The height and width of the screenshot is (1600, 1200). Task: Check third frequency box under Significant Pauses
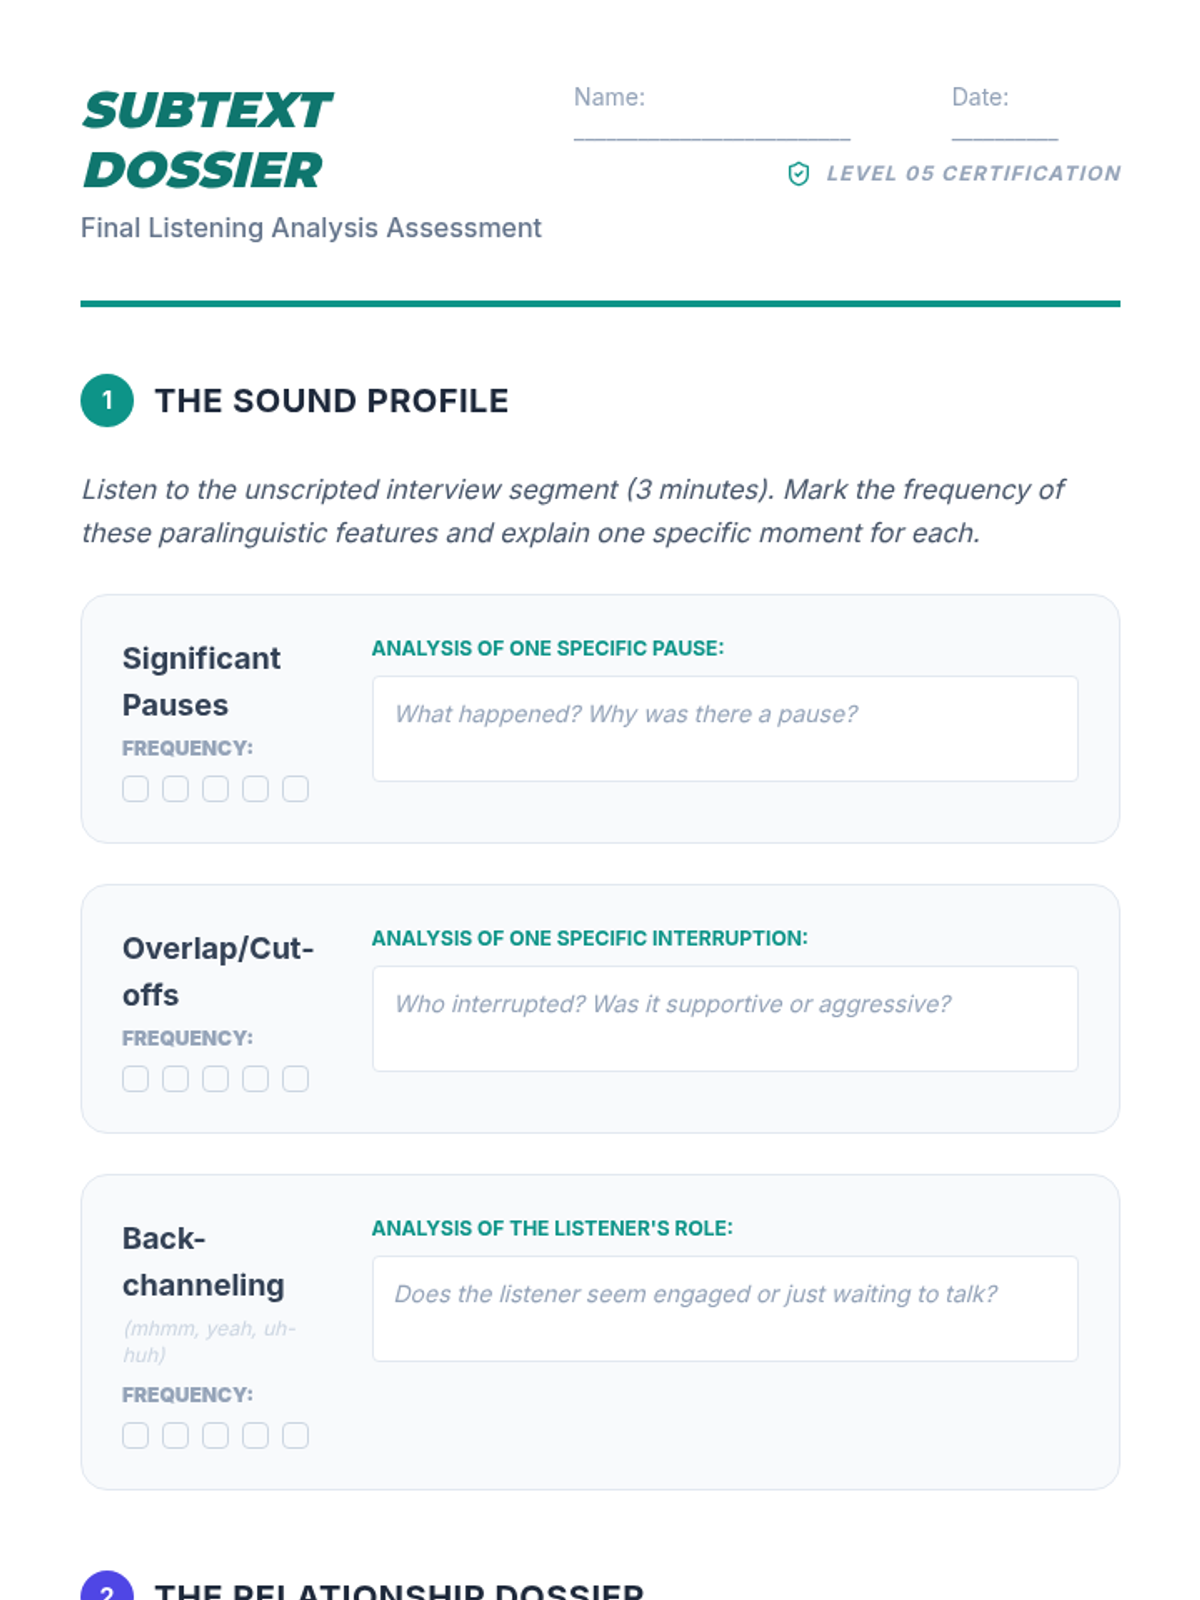(215, 789)
